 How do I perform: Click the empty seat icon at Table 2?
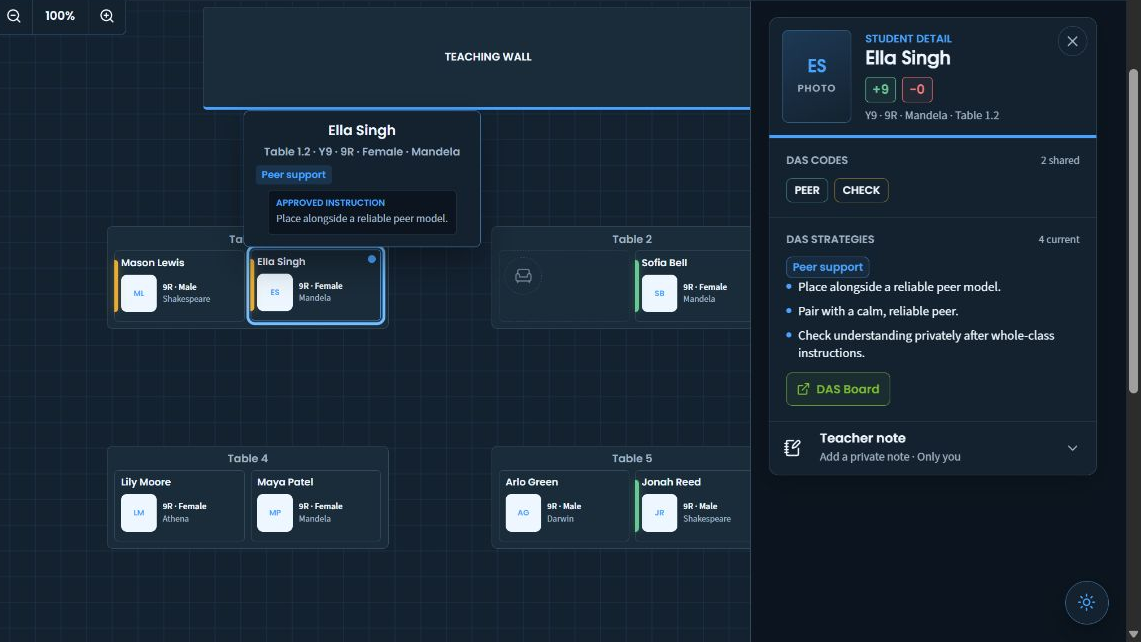[523, 276]
